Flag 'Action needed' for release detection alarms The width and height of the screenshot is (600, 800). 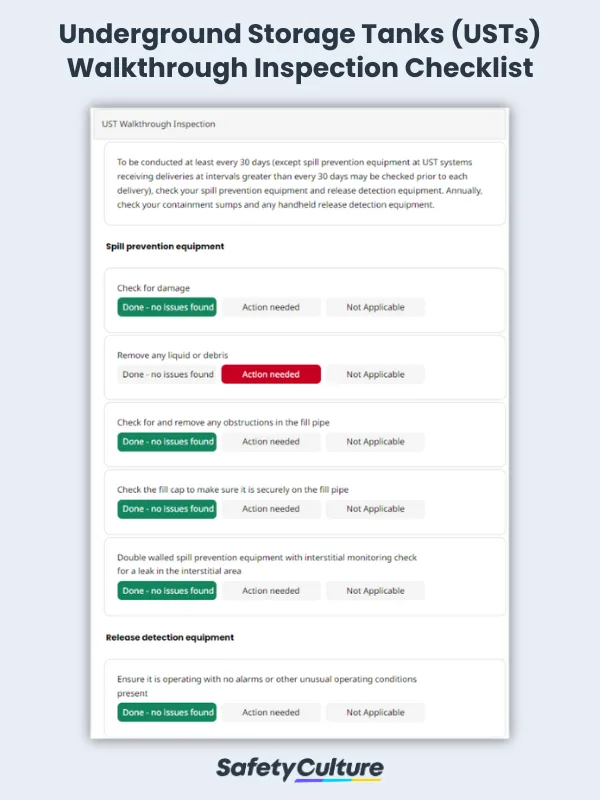271,712
